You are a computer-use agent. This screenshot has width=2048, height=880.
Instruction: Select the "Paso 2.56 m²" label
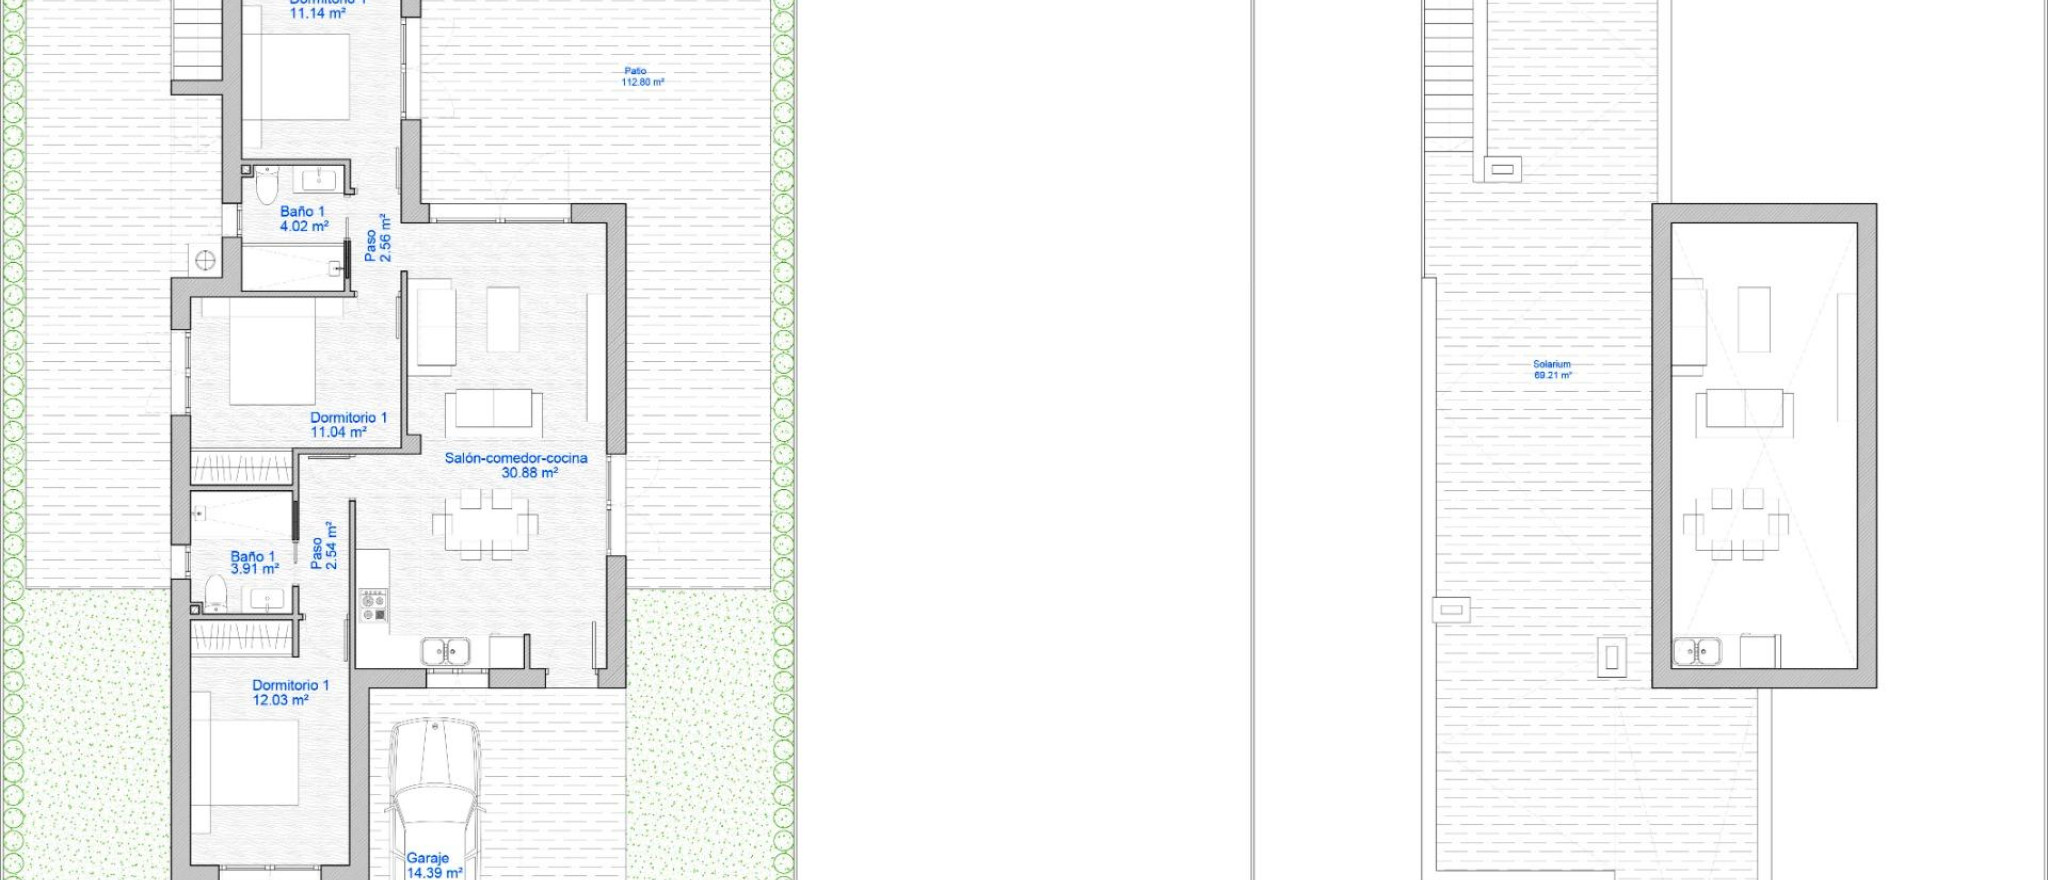point(377,238)
